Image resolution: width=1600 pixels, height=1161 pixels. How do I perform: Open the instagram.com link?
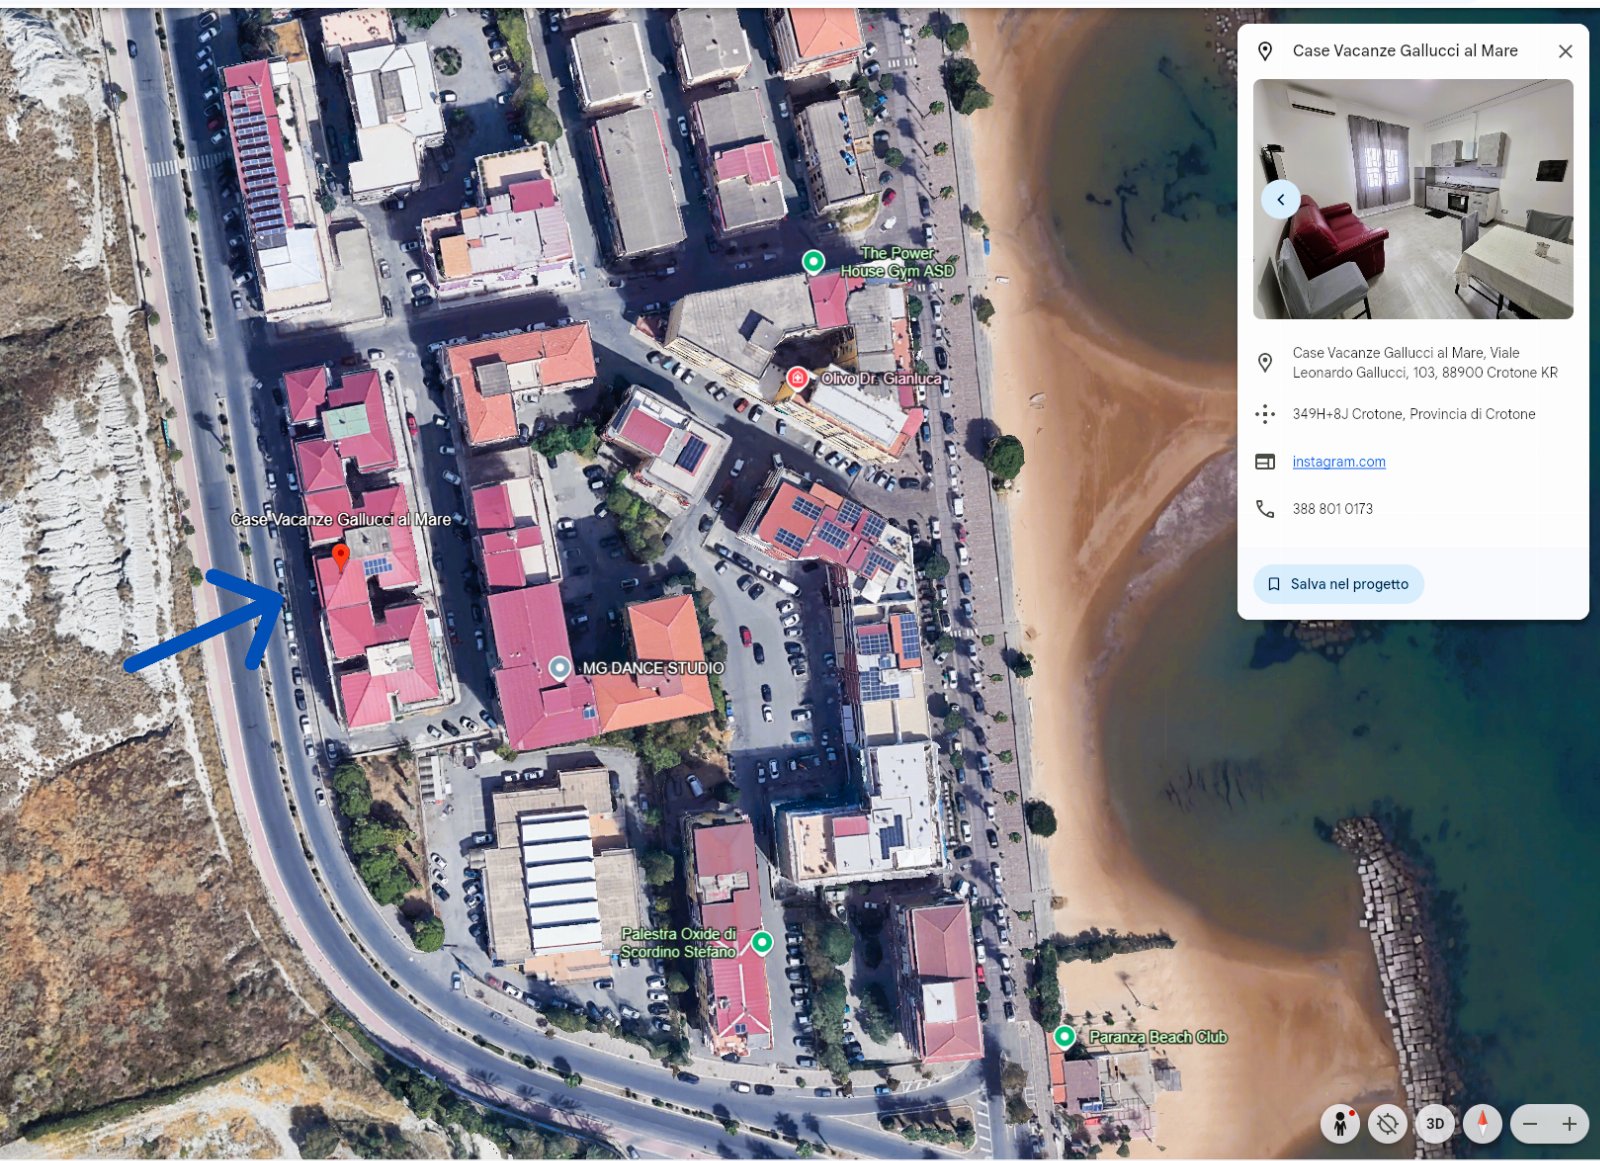(1339, 462)
